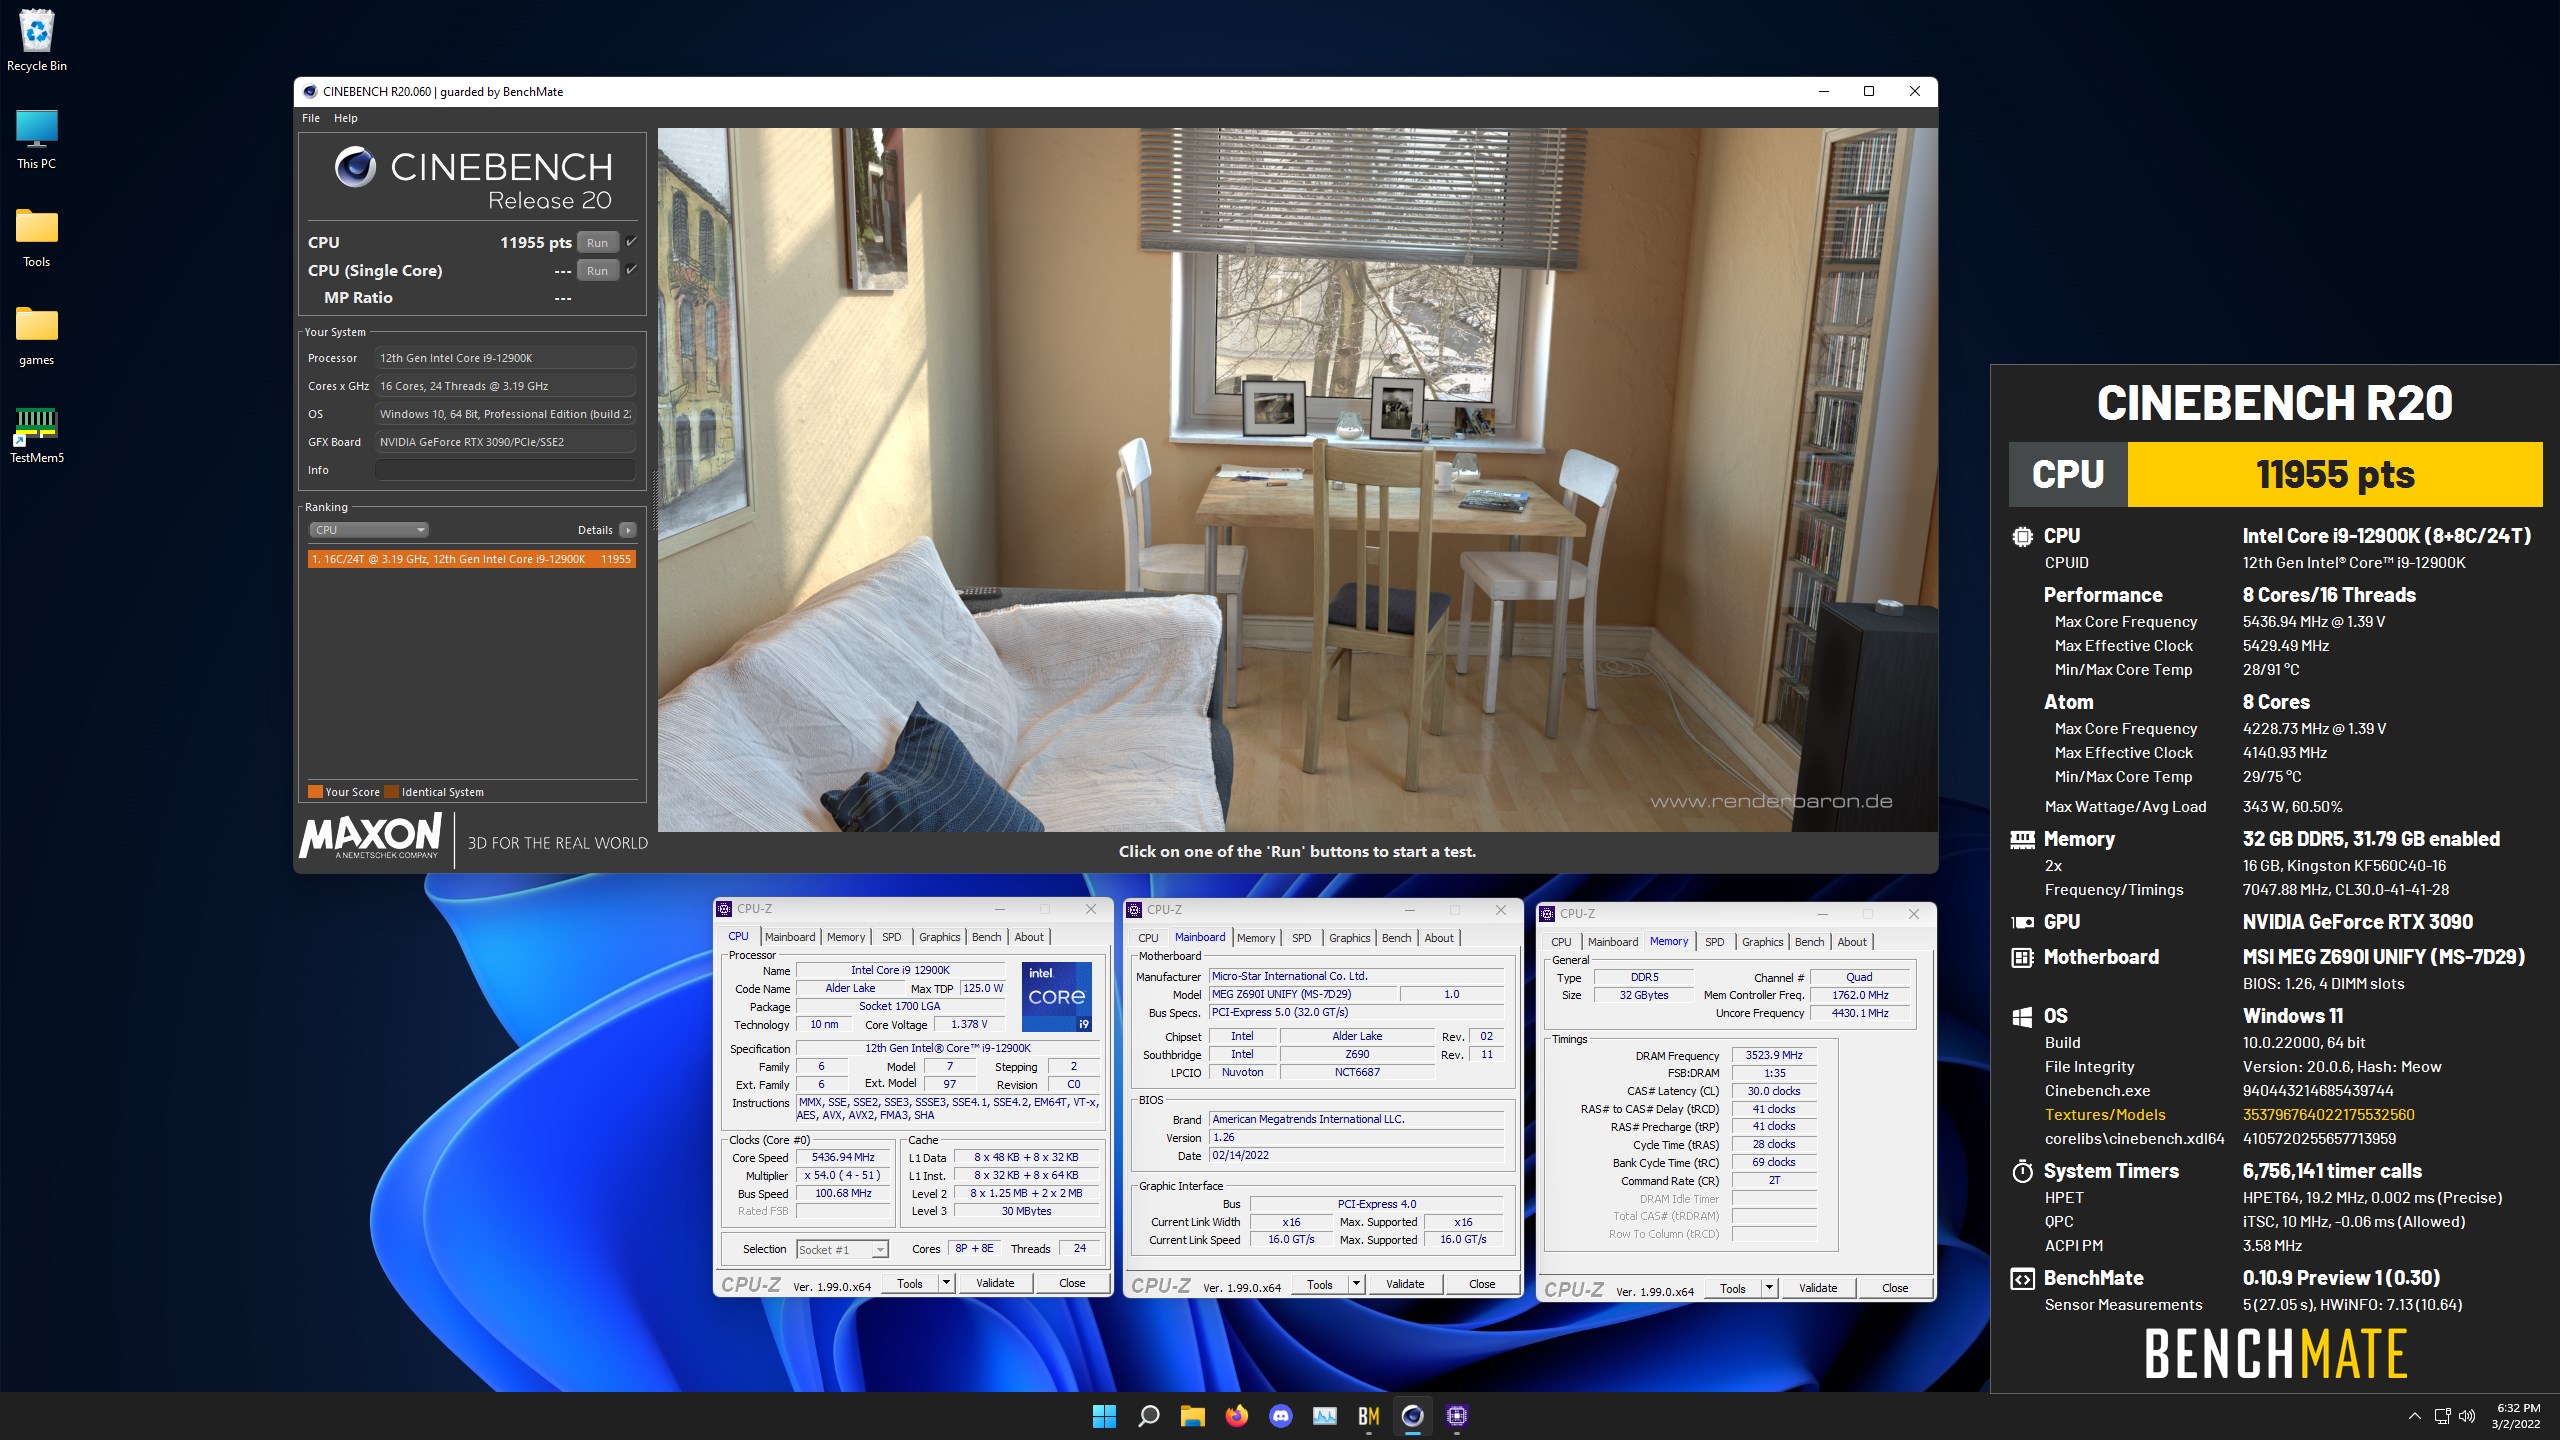
Task: Open Discord from the taskbar
Action: coord(1281,1416)
